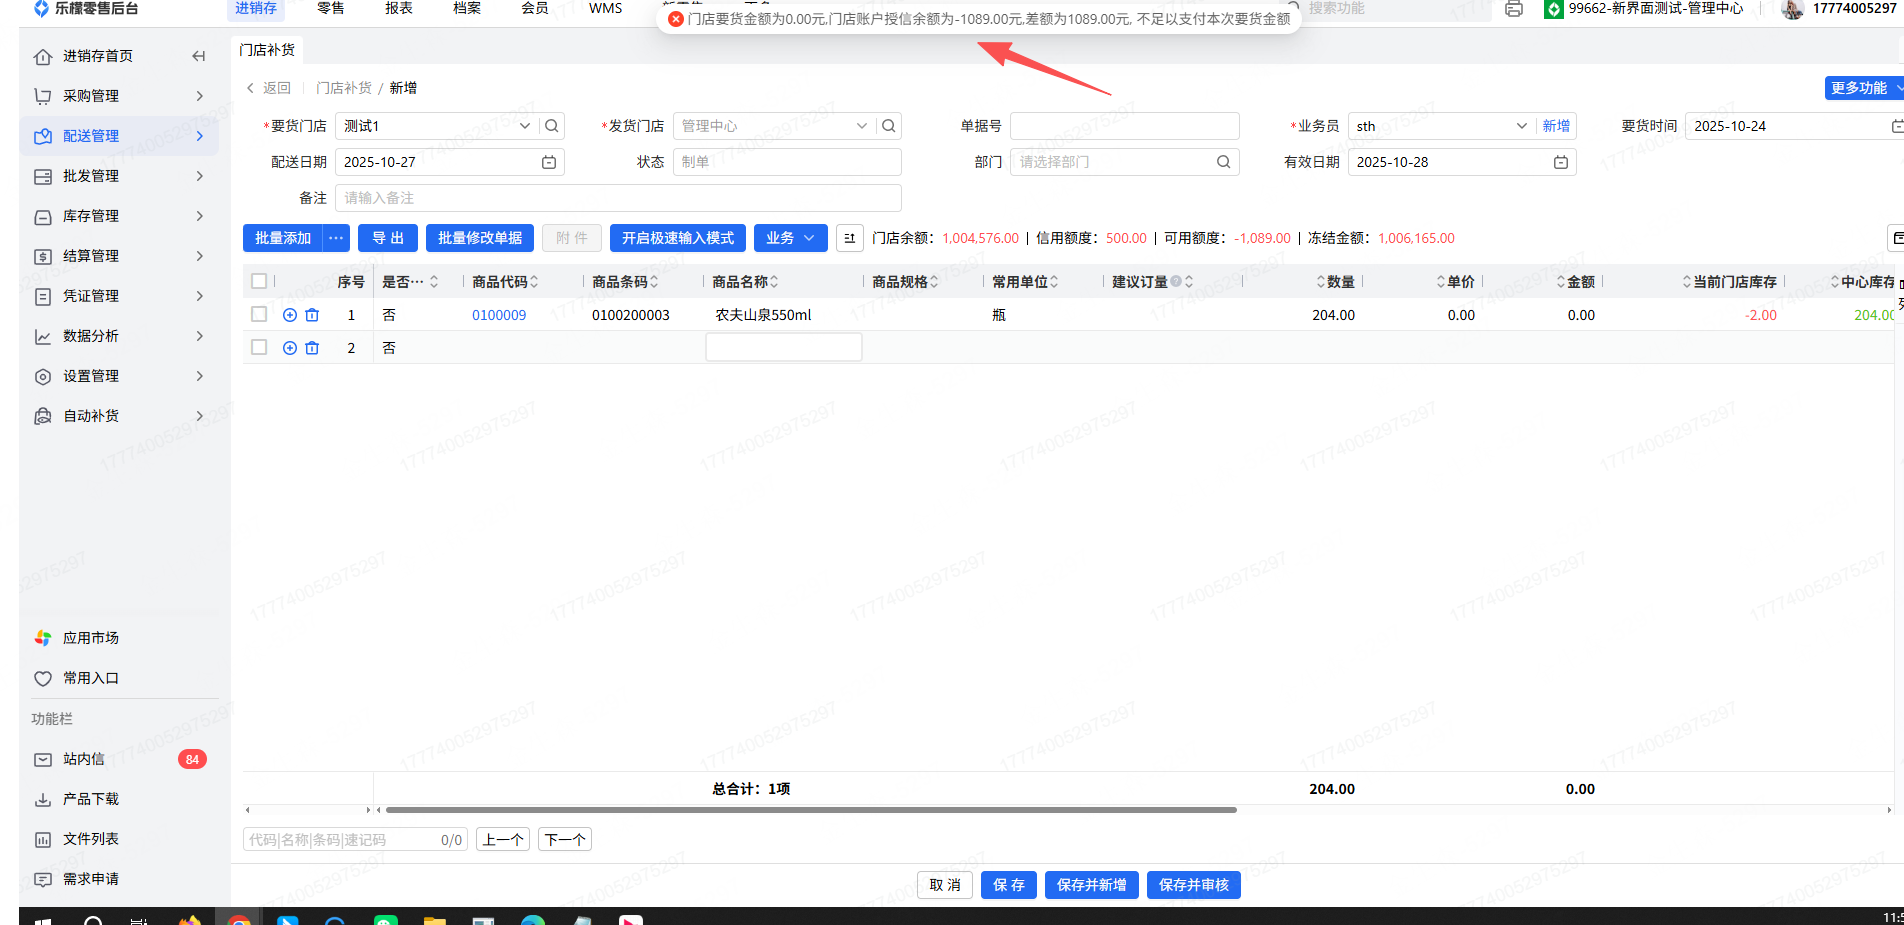
Task: Open 站内信 mail icon
Action: coord(43,759)
